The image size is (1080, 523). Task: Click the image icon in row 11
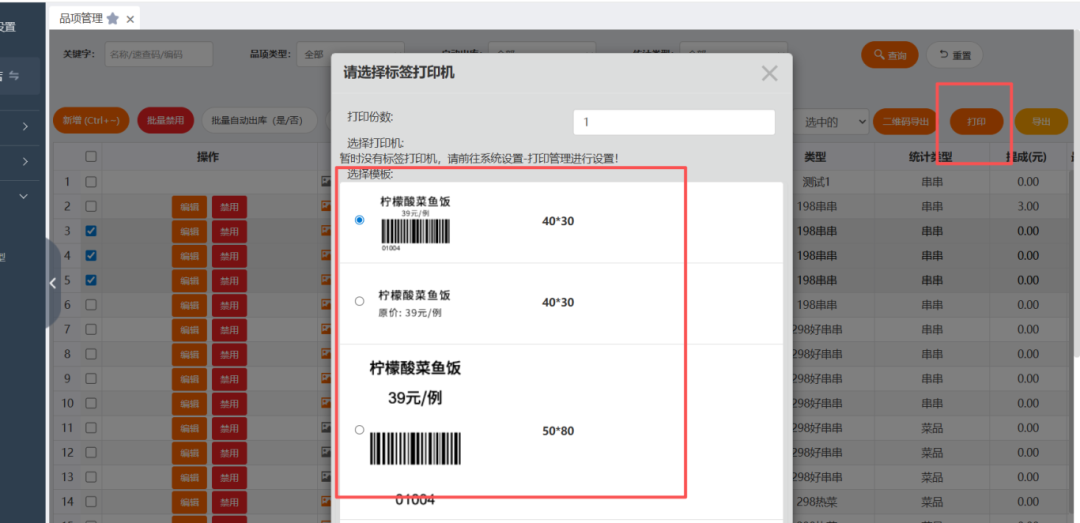click(326, 428)
